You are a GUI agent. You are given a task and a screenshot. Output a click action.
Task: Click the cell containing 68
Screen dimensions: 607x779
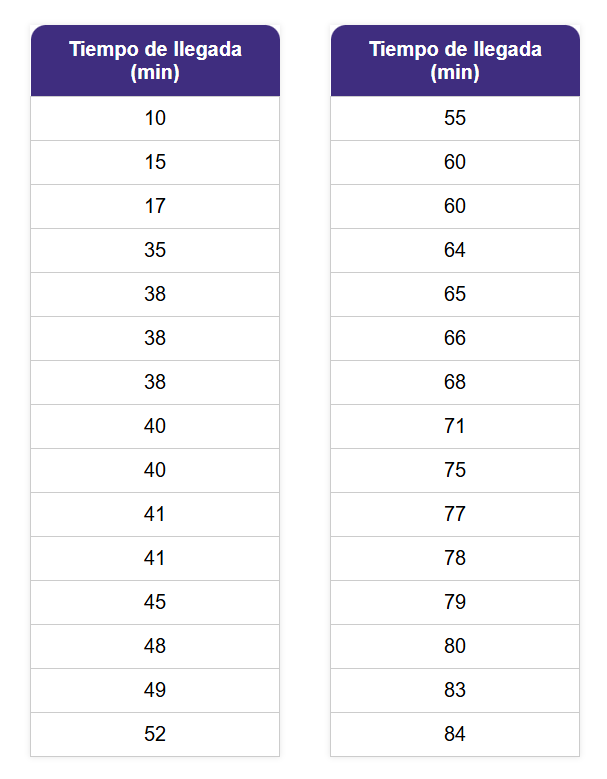tap(455, 382)
